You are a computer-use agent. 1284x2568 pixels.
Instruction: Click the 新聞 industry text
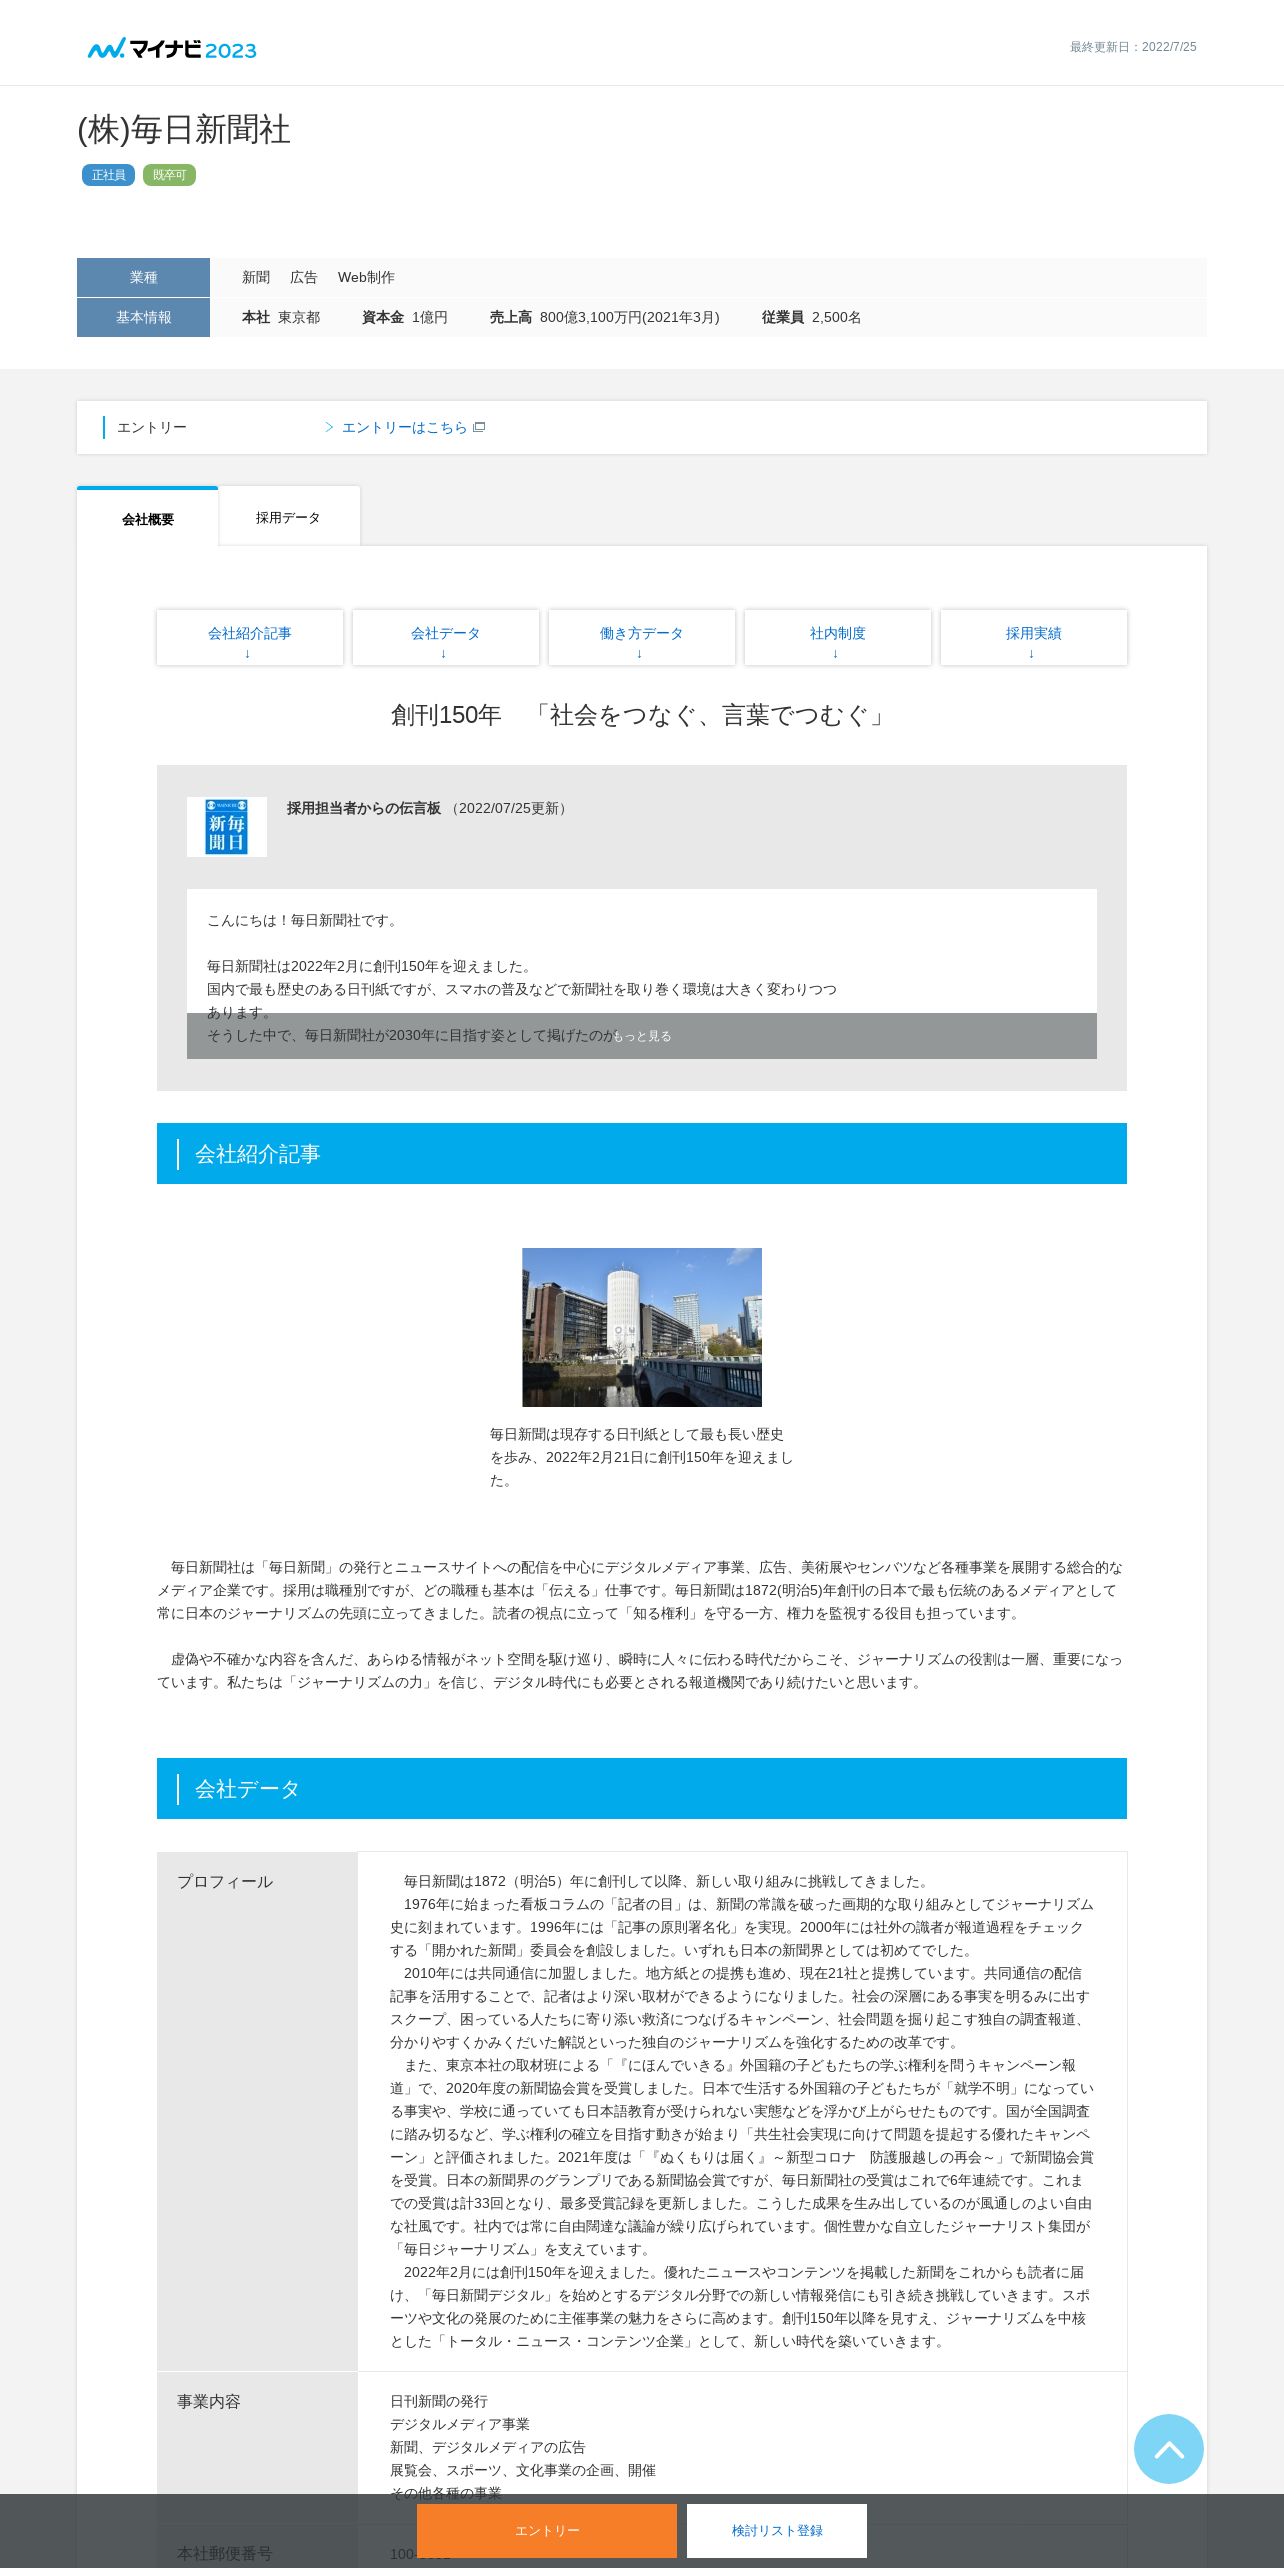click(256, 277)
